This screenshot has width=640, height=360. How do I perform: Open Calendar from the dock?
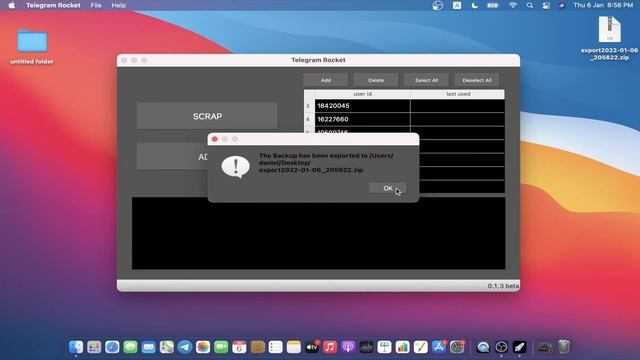tap(239, 347)
